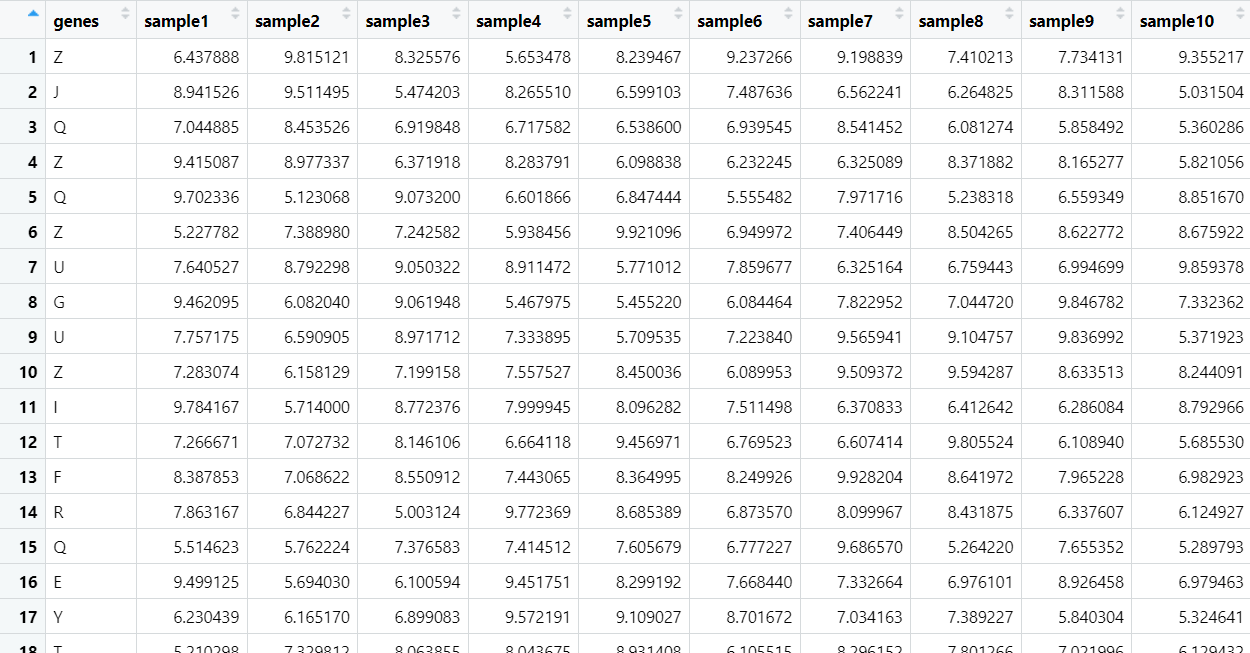Click sort arrows in sample4 header
The height and width of the screenshot is (653, 1250).
(x=567, y=14)
